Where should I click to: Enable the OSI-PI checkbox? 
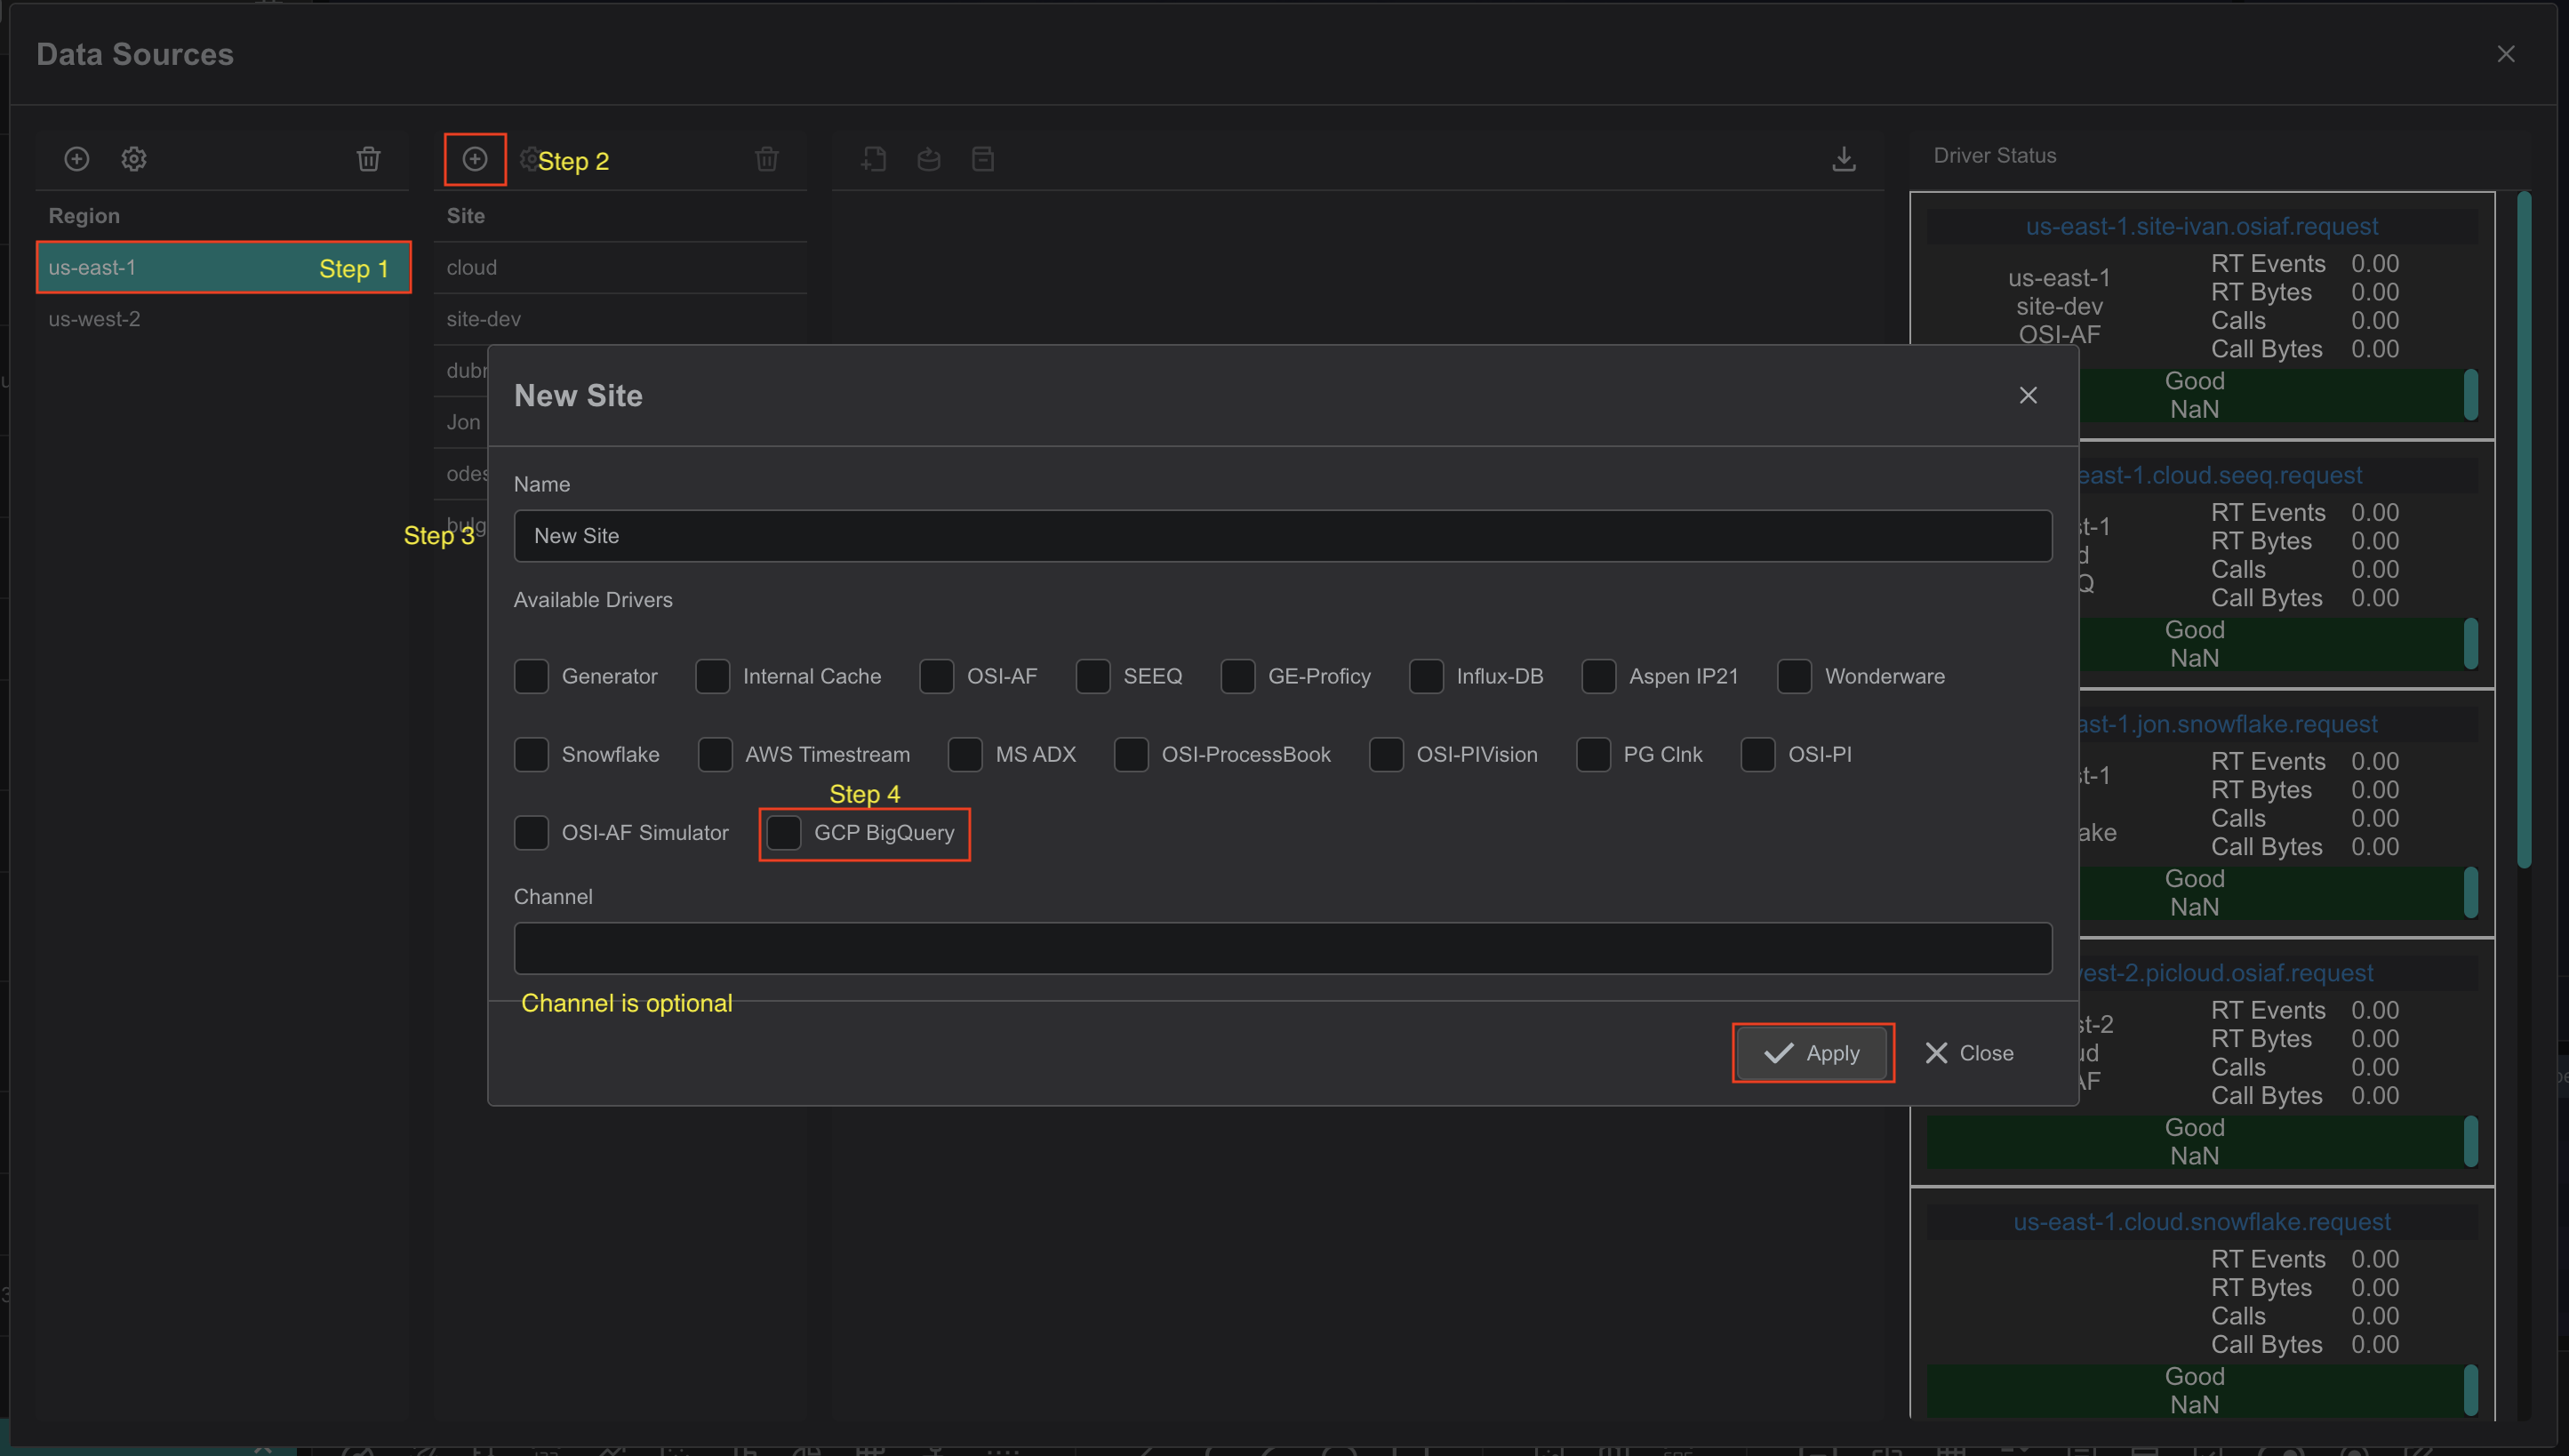point(1758,755)
